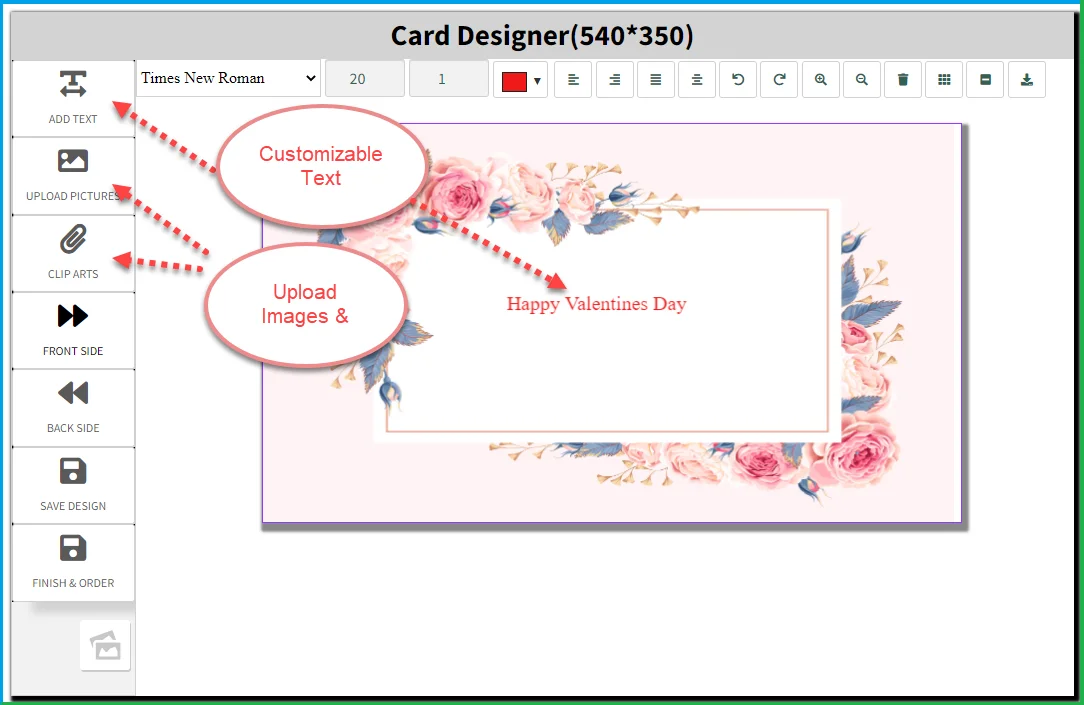
Task: Download the card design
Action: tap(1027, 79)
